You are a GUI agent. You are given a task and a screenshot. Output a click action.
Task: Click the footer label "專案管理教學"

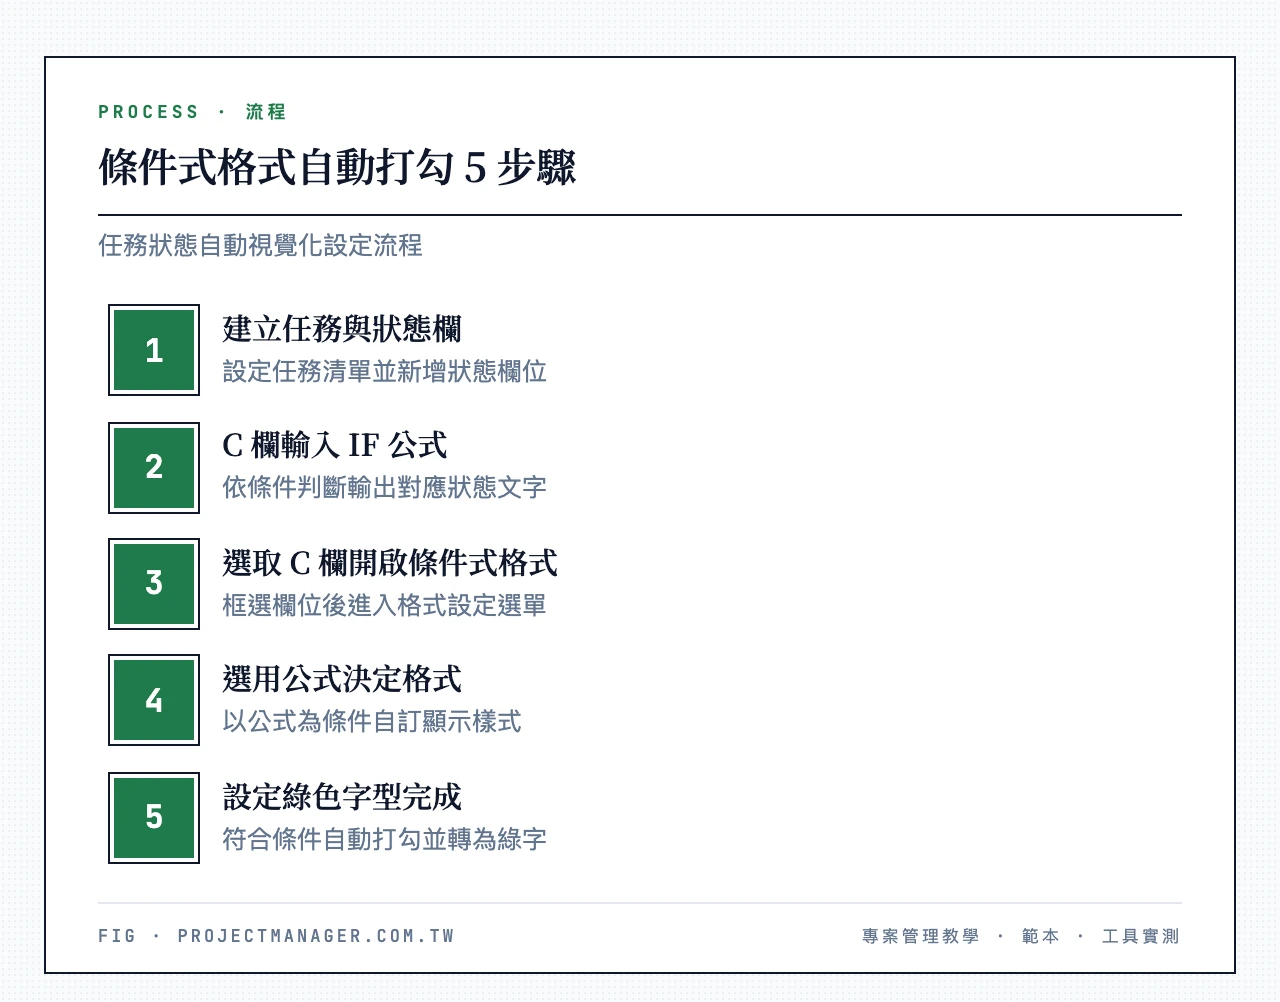click(x=921, y=936)
